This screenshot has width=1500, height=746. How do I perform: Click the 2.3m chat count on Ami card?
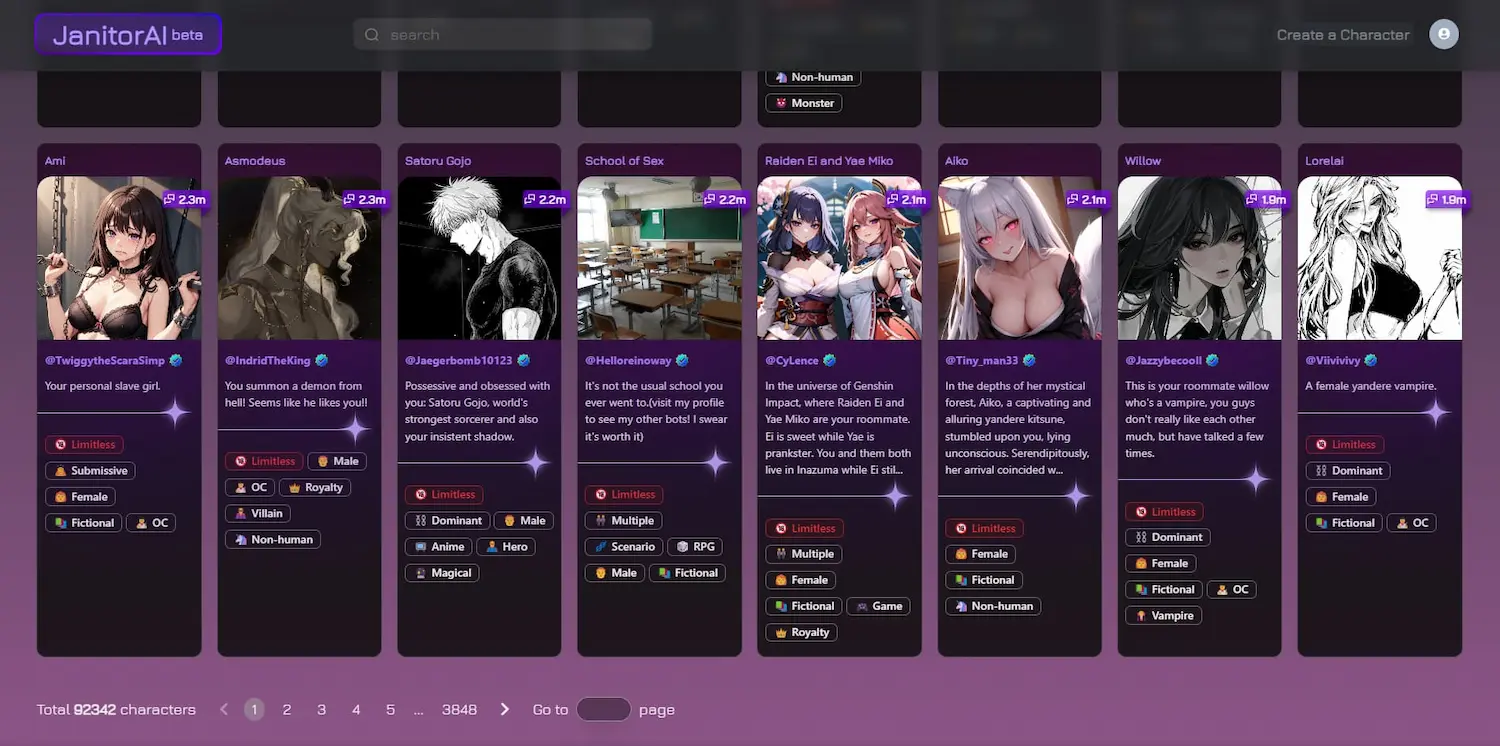click(x=185, y=200)
